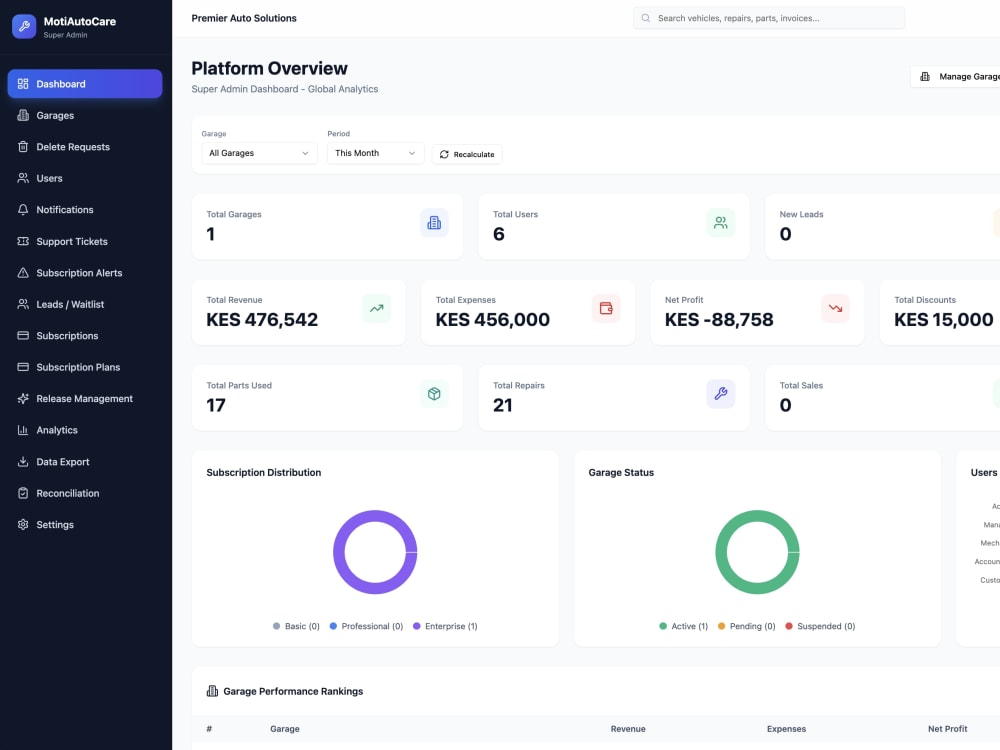1000x750 pixels.
Task: Click the Super Admin Dashboard - Global Analytics subtitle
Action: (284, 89)
